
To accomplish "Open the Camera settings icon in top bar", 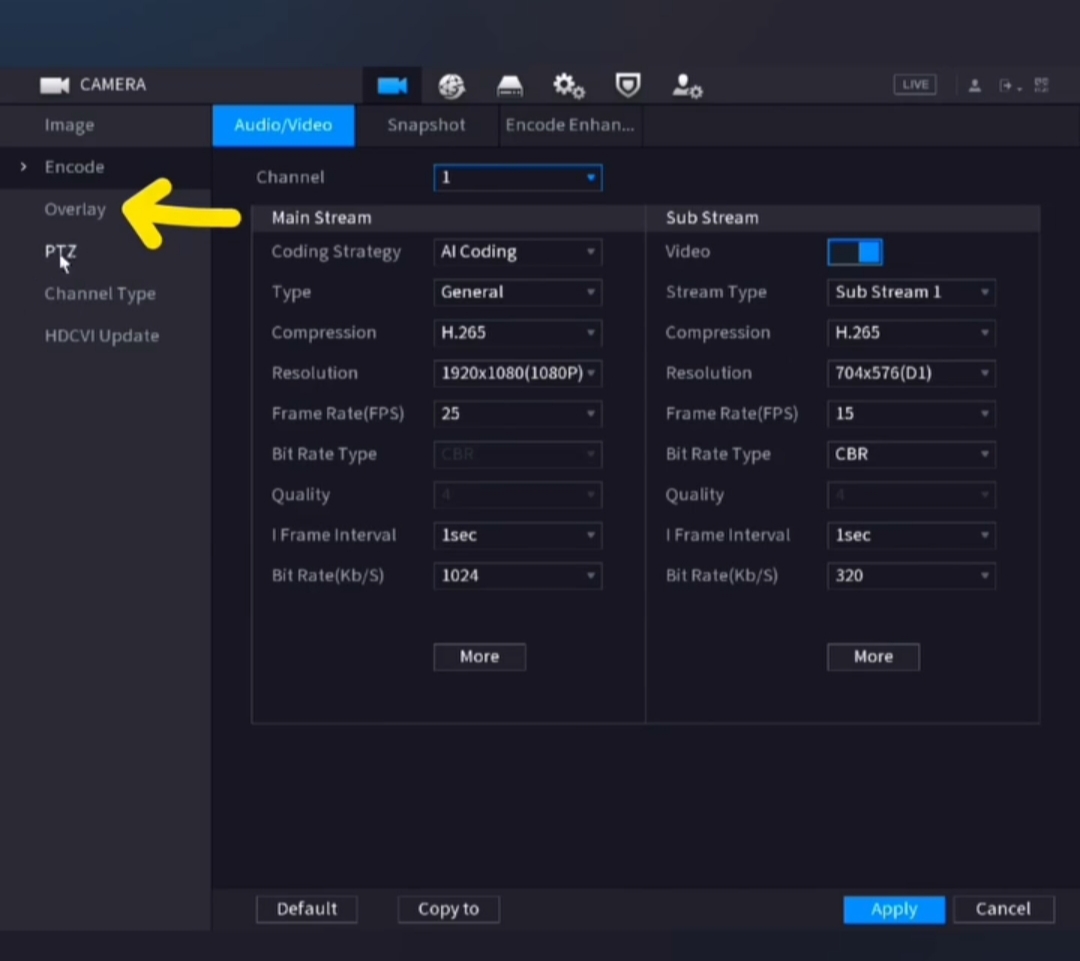I will [392, 86].
